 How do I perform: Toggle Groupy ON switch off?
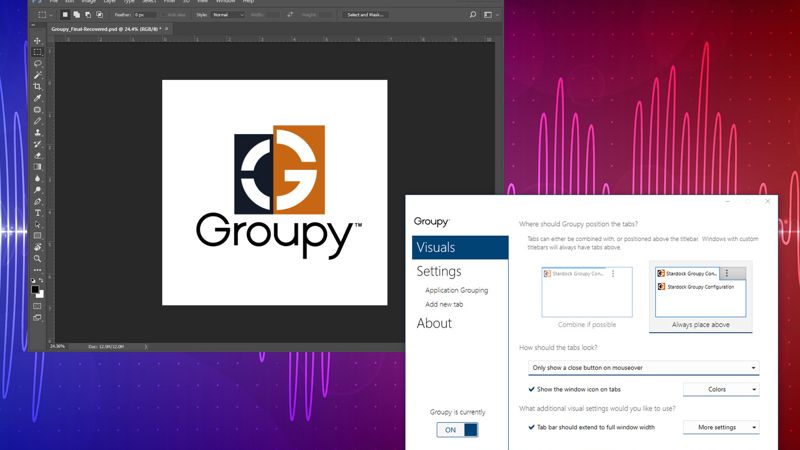pos(457,430)
